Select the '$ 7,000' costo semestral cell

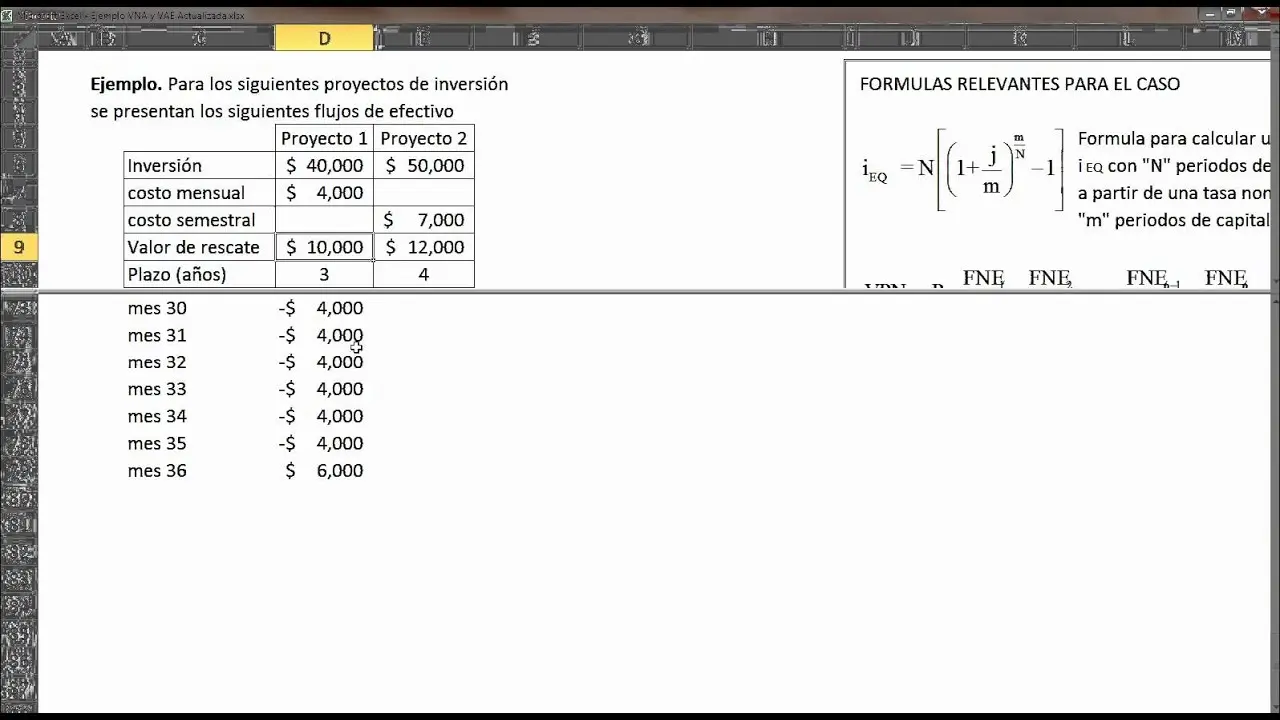(424, 220)
